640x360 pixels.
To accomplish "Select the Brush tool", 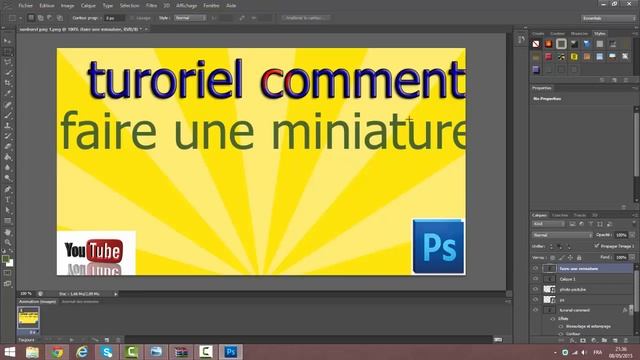I will click(7, 116).
